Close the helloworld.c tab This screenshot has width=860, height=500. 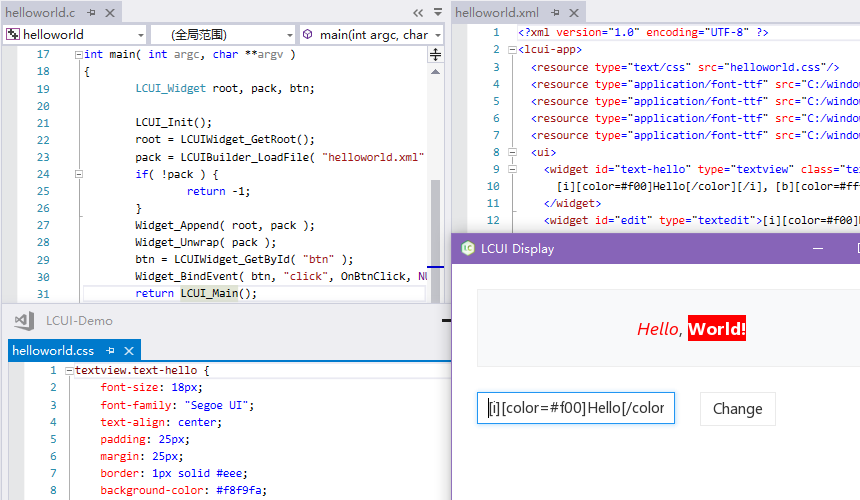(x=110, y=13)
